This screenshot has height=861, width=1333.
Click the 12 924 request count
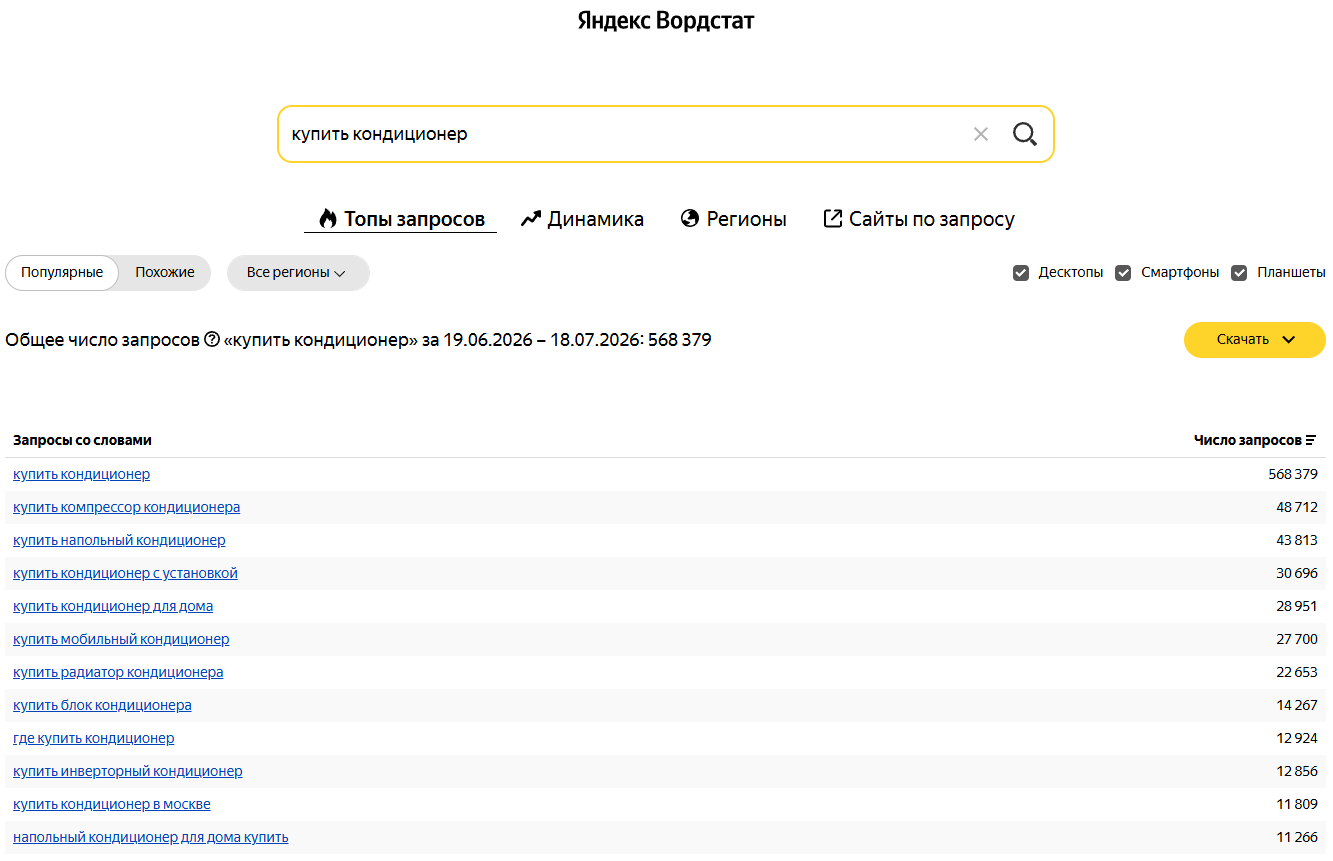point(1297,738)
